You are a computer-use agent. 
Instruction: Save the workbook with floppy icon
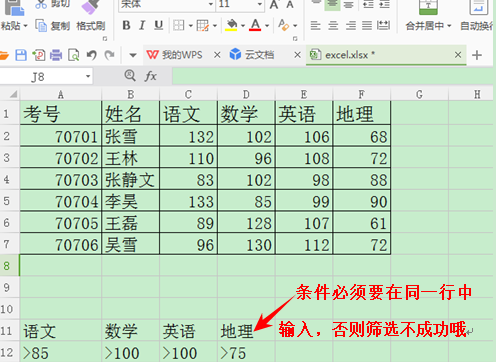(x=21, y=55)
